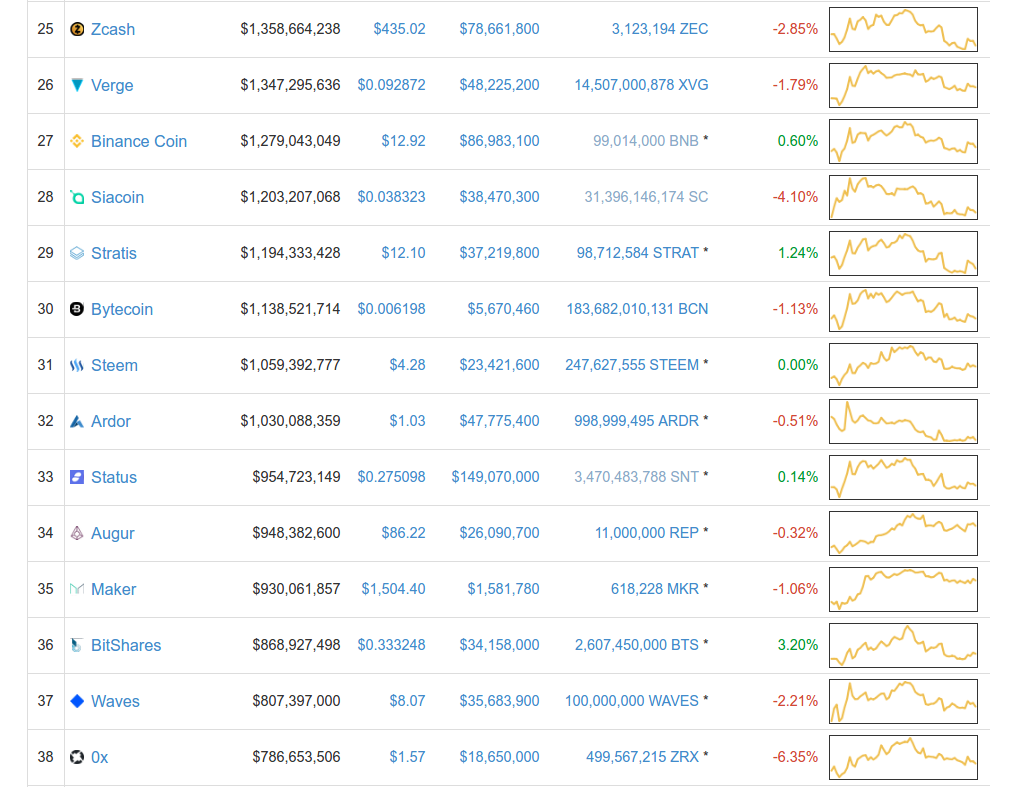Screen dimensions: 1016x787
Task: Click Zcash price $435.02
Action: pyautogui.click(x=399, y=29)
